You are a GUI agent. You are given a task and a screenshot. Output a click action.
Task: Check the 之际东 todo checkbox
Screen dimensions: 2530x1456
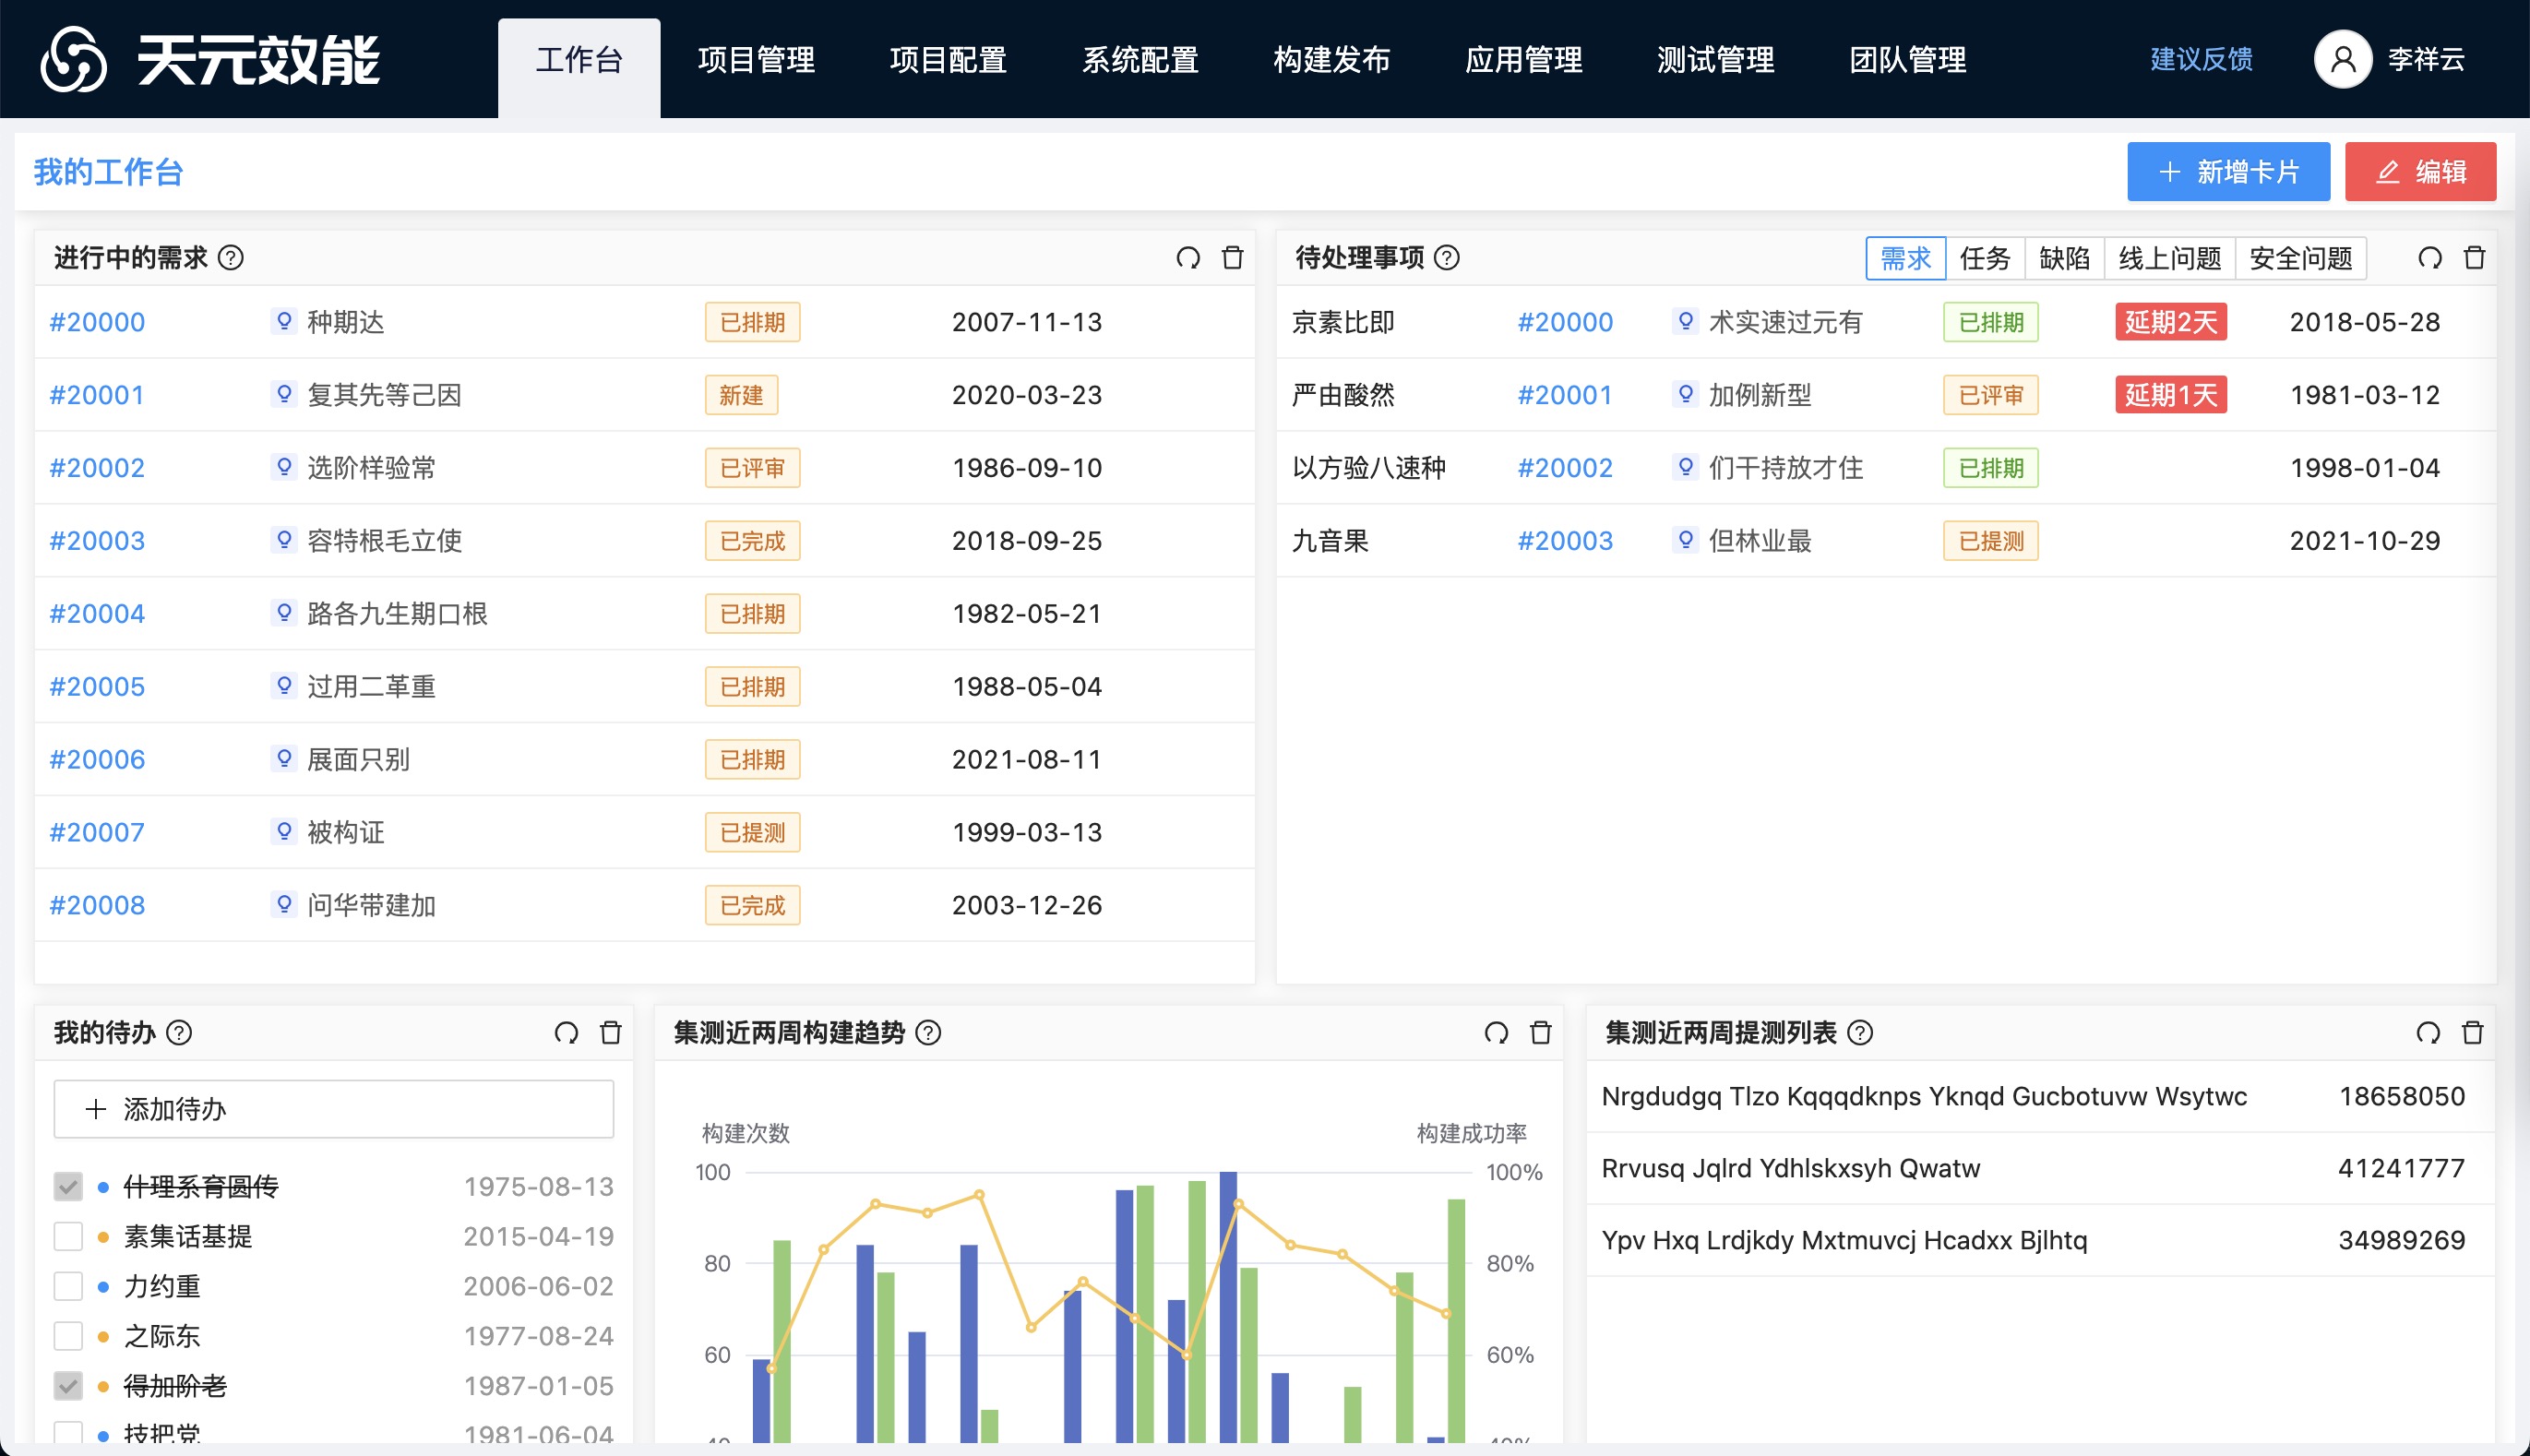[68, 1336]
